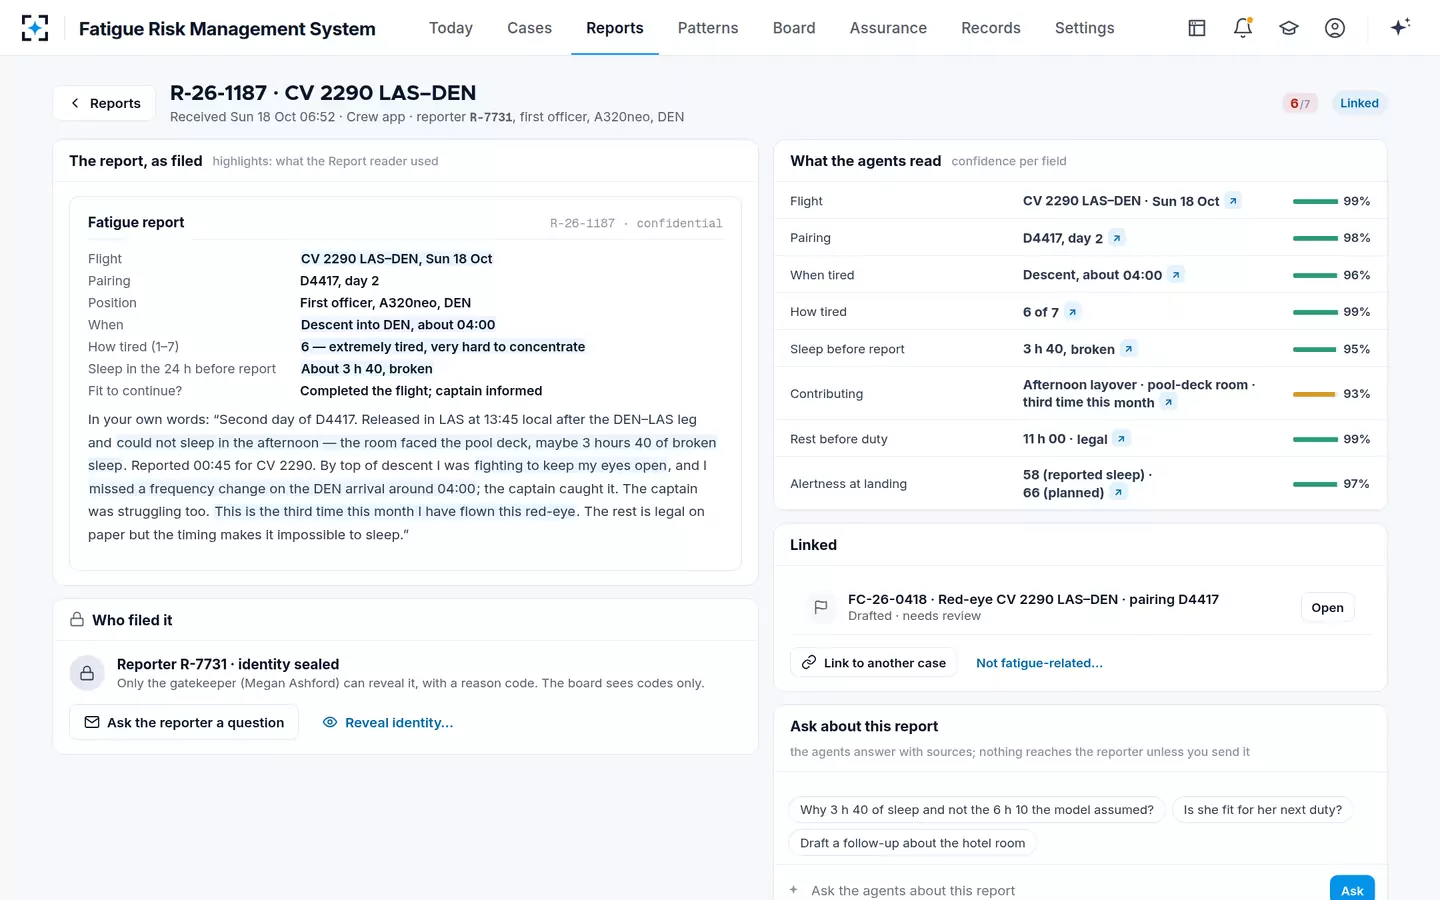
Task: Click the blue Ask button
Action: tap(1352, 889)
